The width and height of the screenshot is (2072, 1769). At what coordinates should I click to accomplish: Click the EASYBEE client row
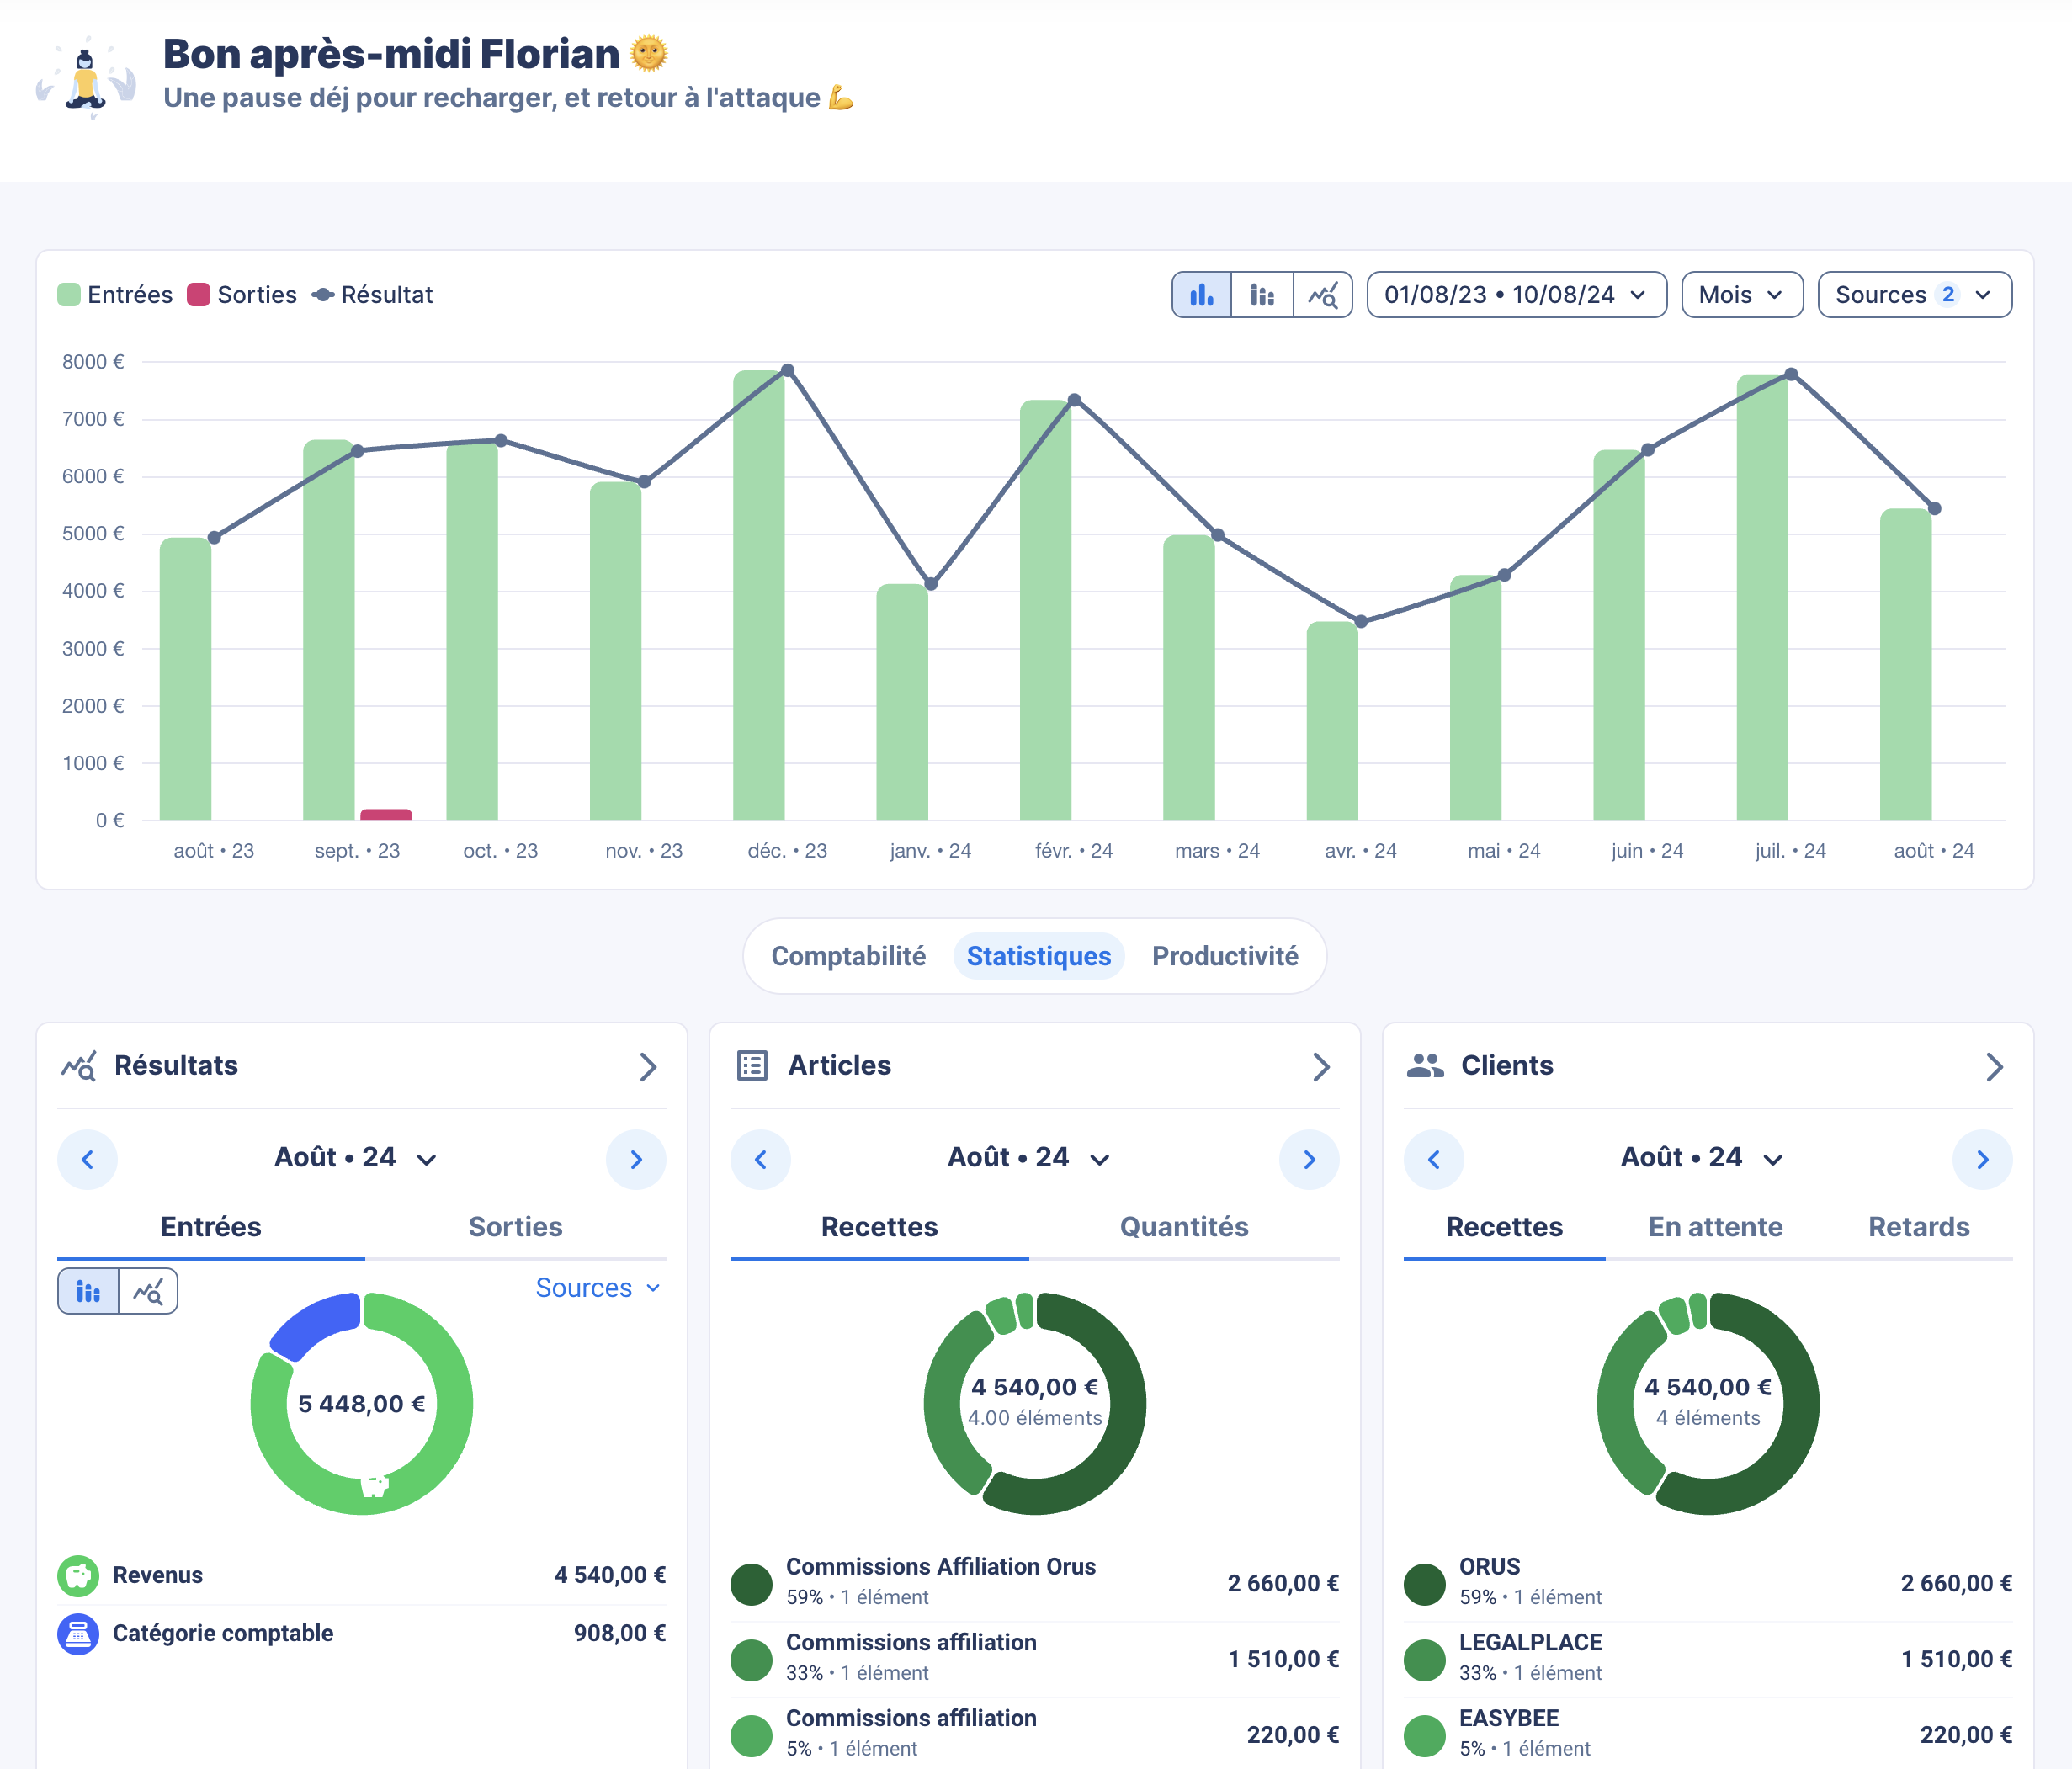(1708, 1735)
